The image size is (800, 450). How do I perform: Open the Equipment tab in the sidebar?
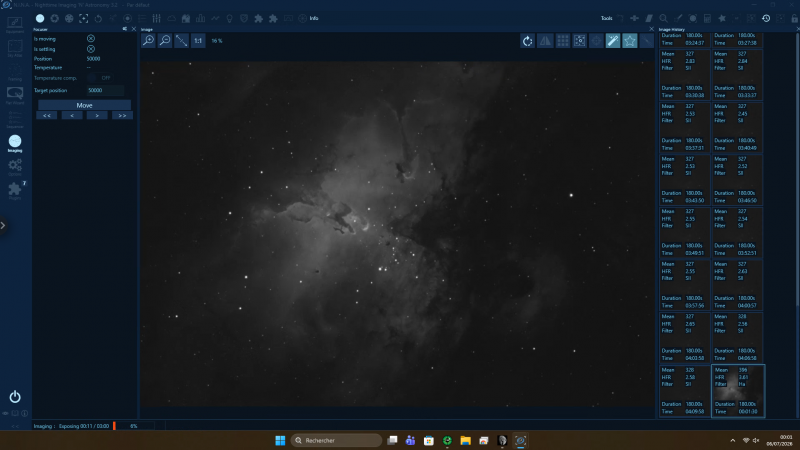coord(15,24)
